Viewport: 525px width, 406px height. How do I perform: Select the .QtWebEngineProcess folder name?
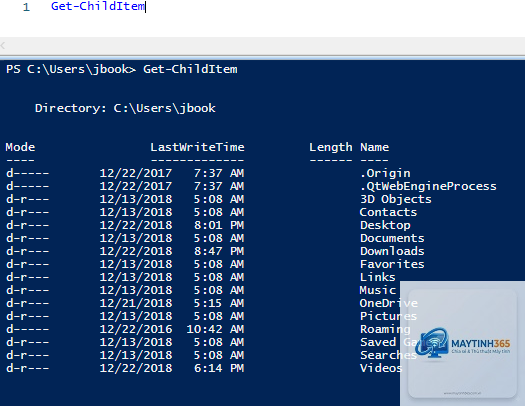tap(428, 186)
